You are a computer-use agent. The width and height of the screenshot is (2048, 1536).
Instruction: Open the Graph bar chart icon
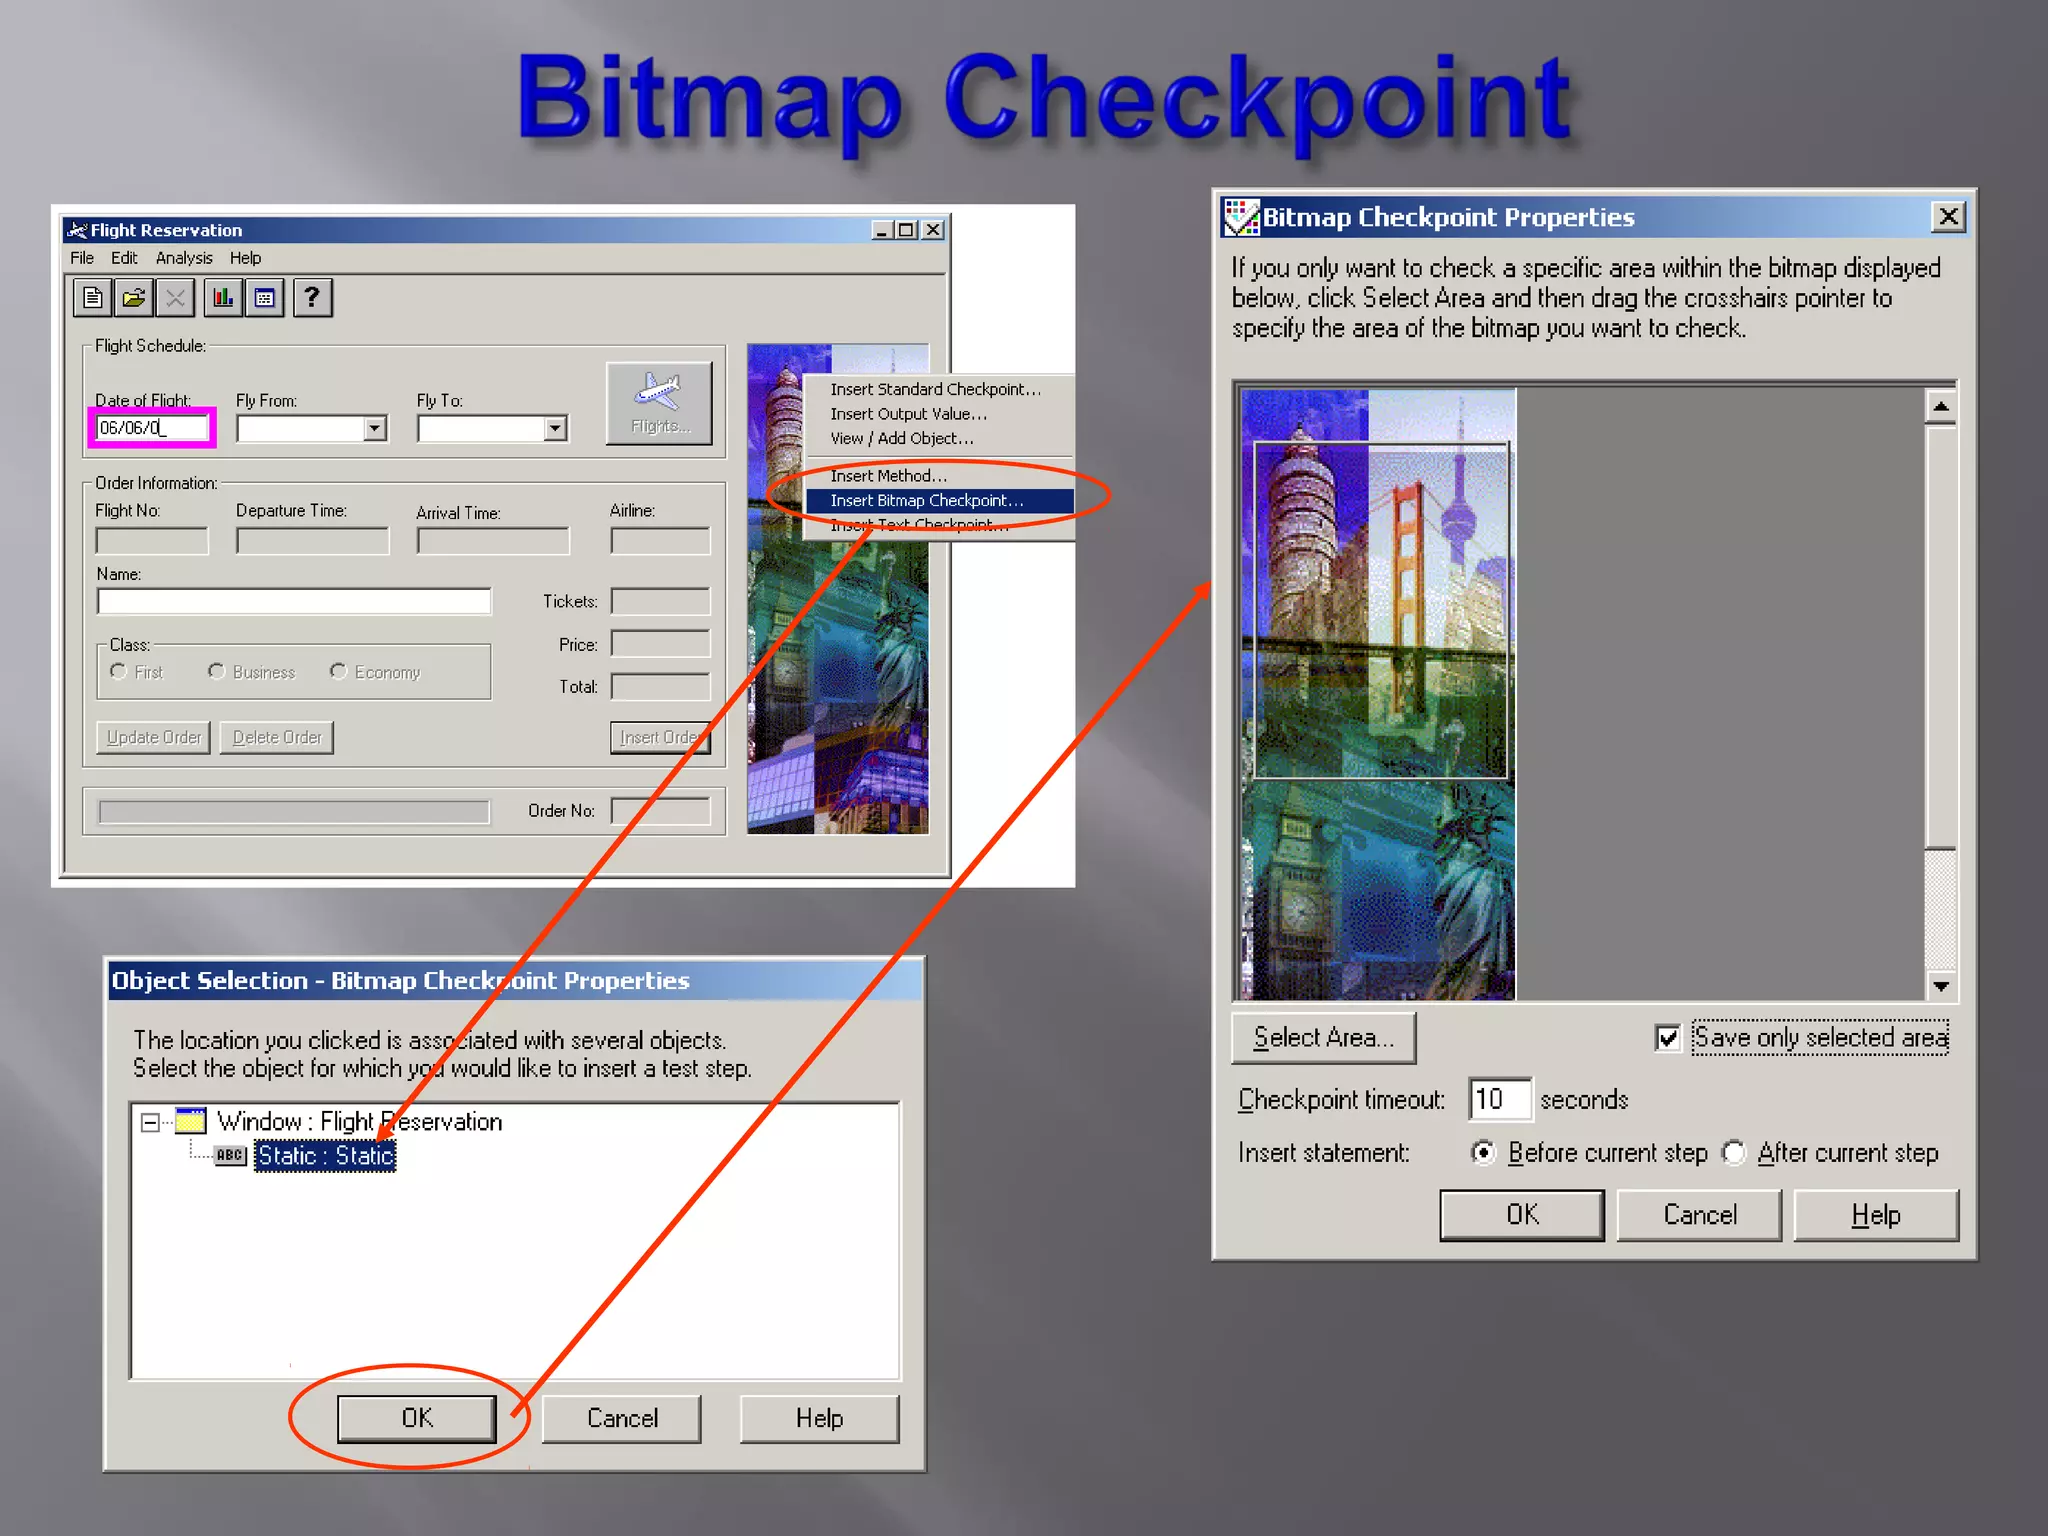223,298
